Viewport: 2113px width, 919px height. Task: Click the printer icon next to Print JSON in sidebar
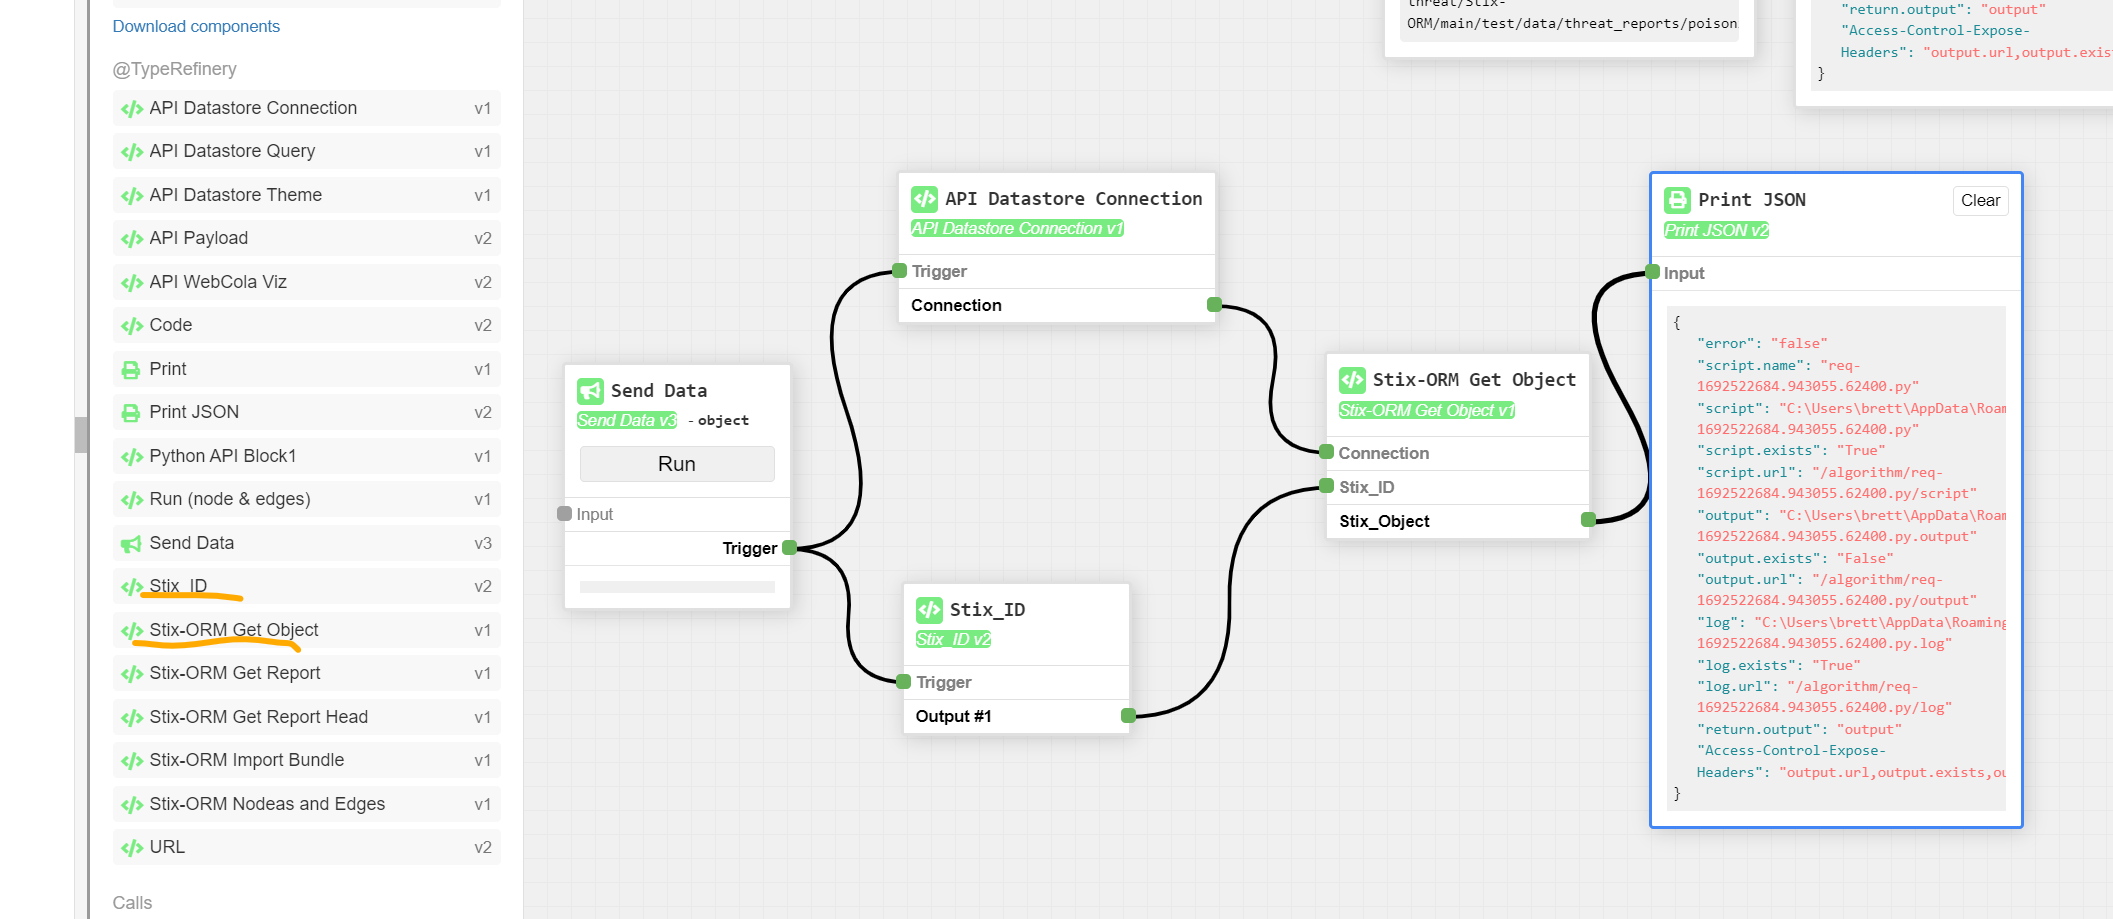click(x=131, y=412)
